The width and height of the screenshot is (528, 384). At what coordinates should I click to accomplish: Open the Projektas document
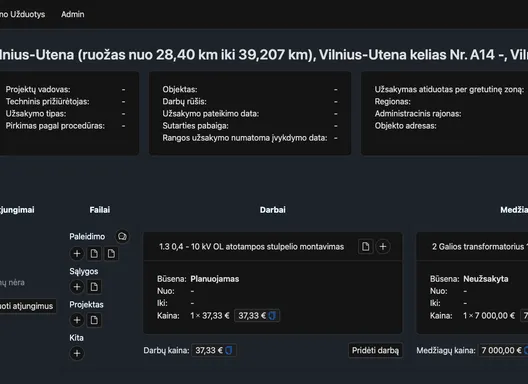(94, 320)
